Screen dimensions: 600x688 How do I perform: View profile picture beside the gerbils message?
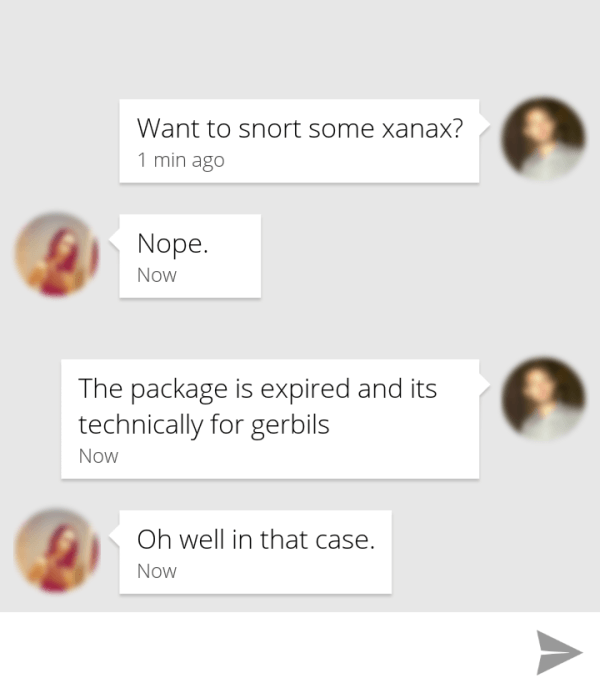coord(542,398)
